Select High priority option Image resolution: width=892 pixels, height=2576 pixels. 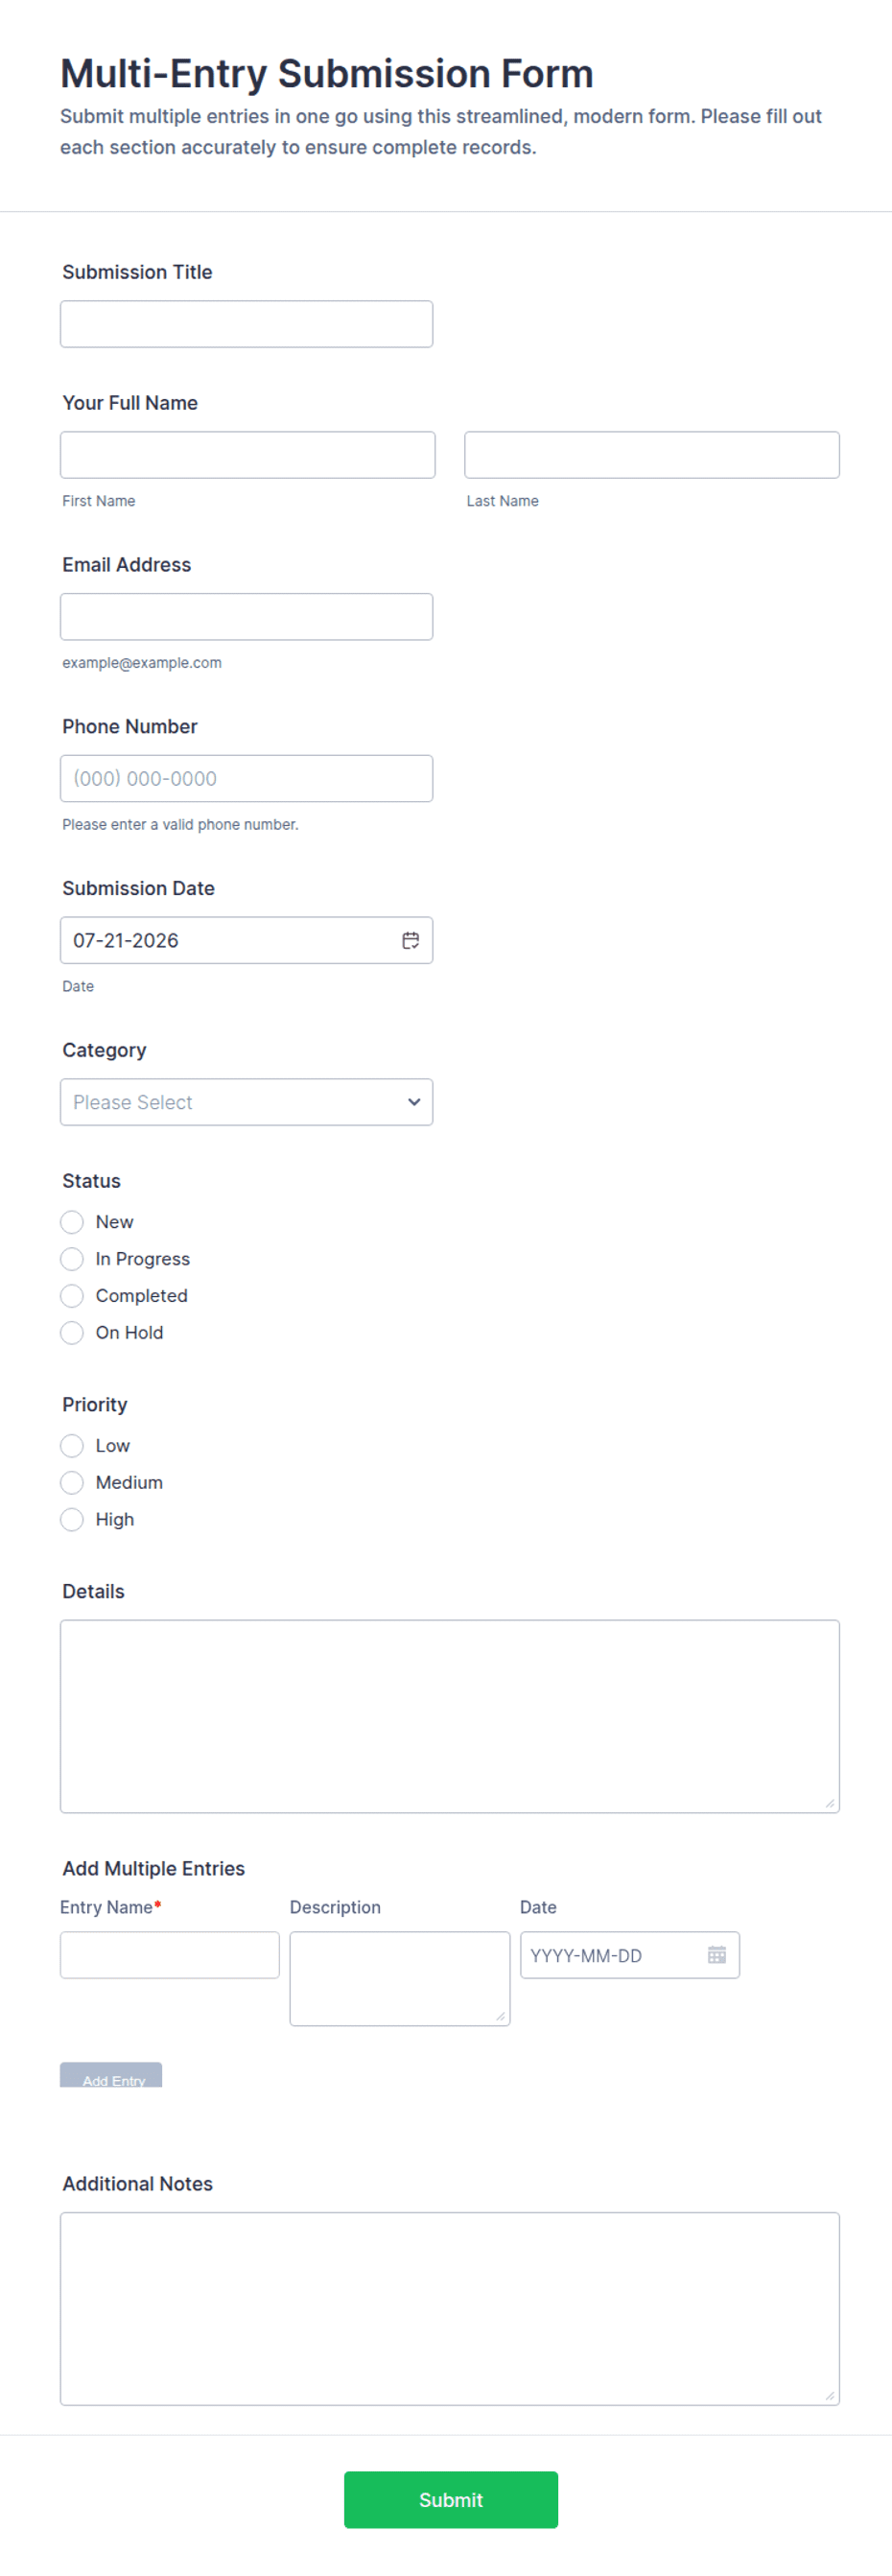(x=72, y=1520)
